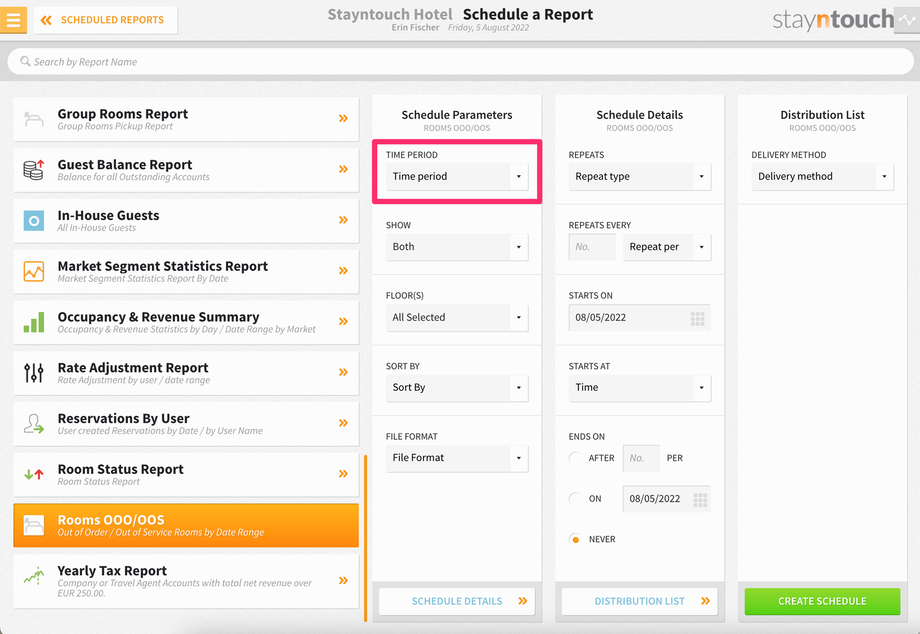Screen dimensions: 920x634
Task: Click the stayntouch logo
Action: point(833,20)
